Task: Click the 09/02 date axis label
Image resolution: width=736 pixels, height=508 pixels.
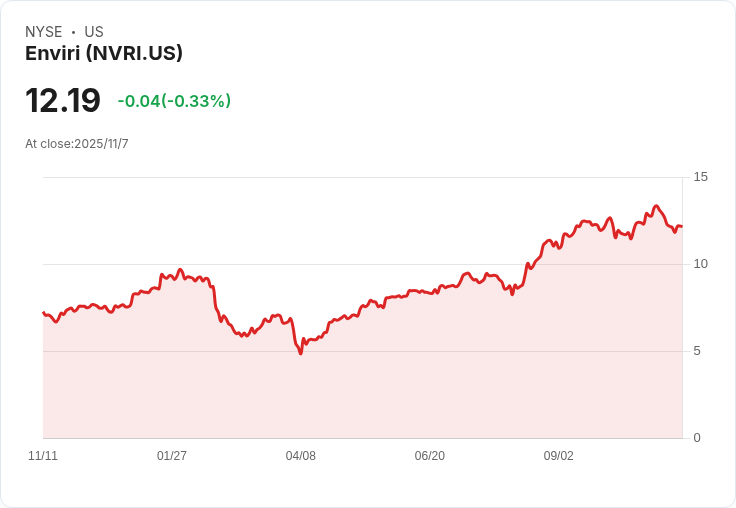Action: coord(559,456)
